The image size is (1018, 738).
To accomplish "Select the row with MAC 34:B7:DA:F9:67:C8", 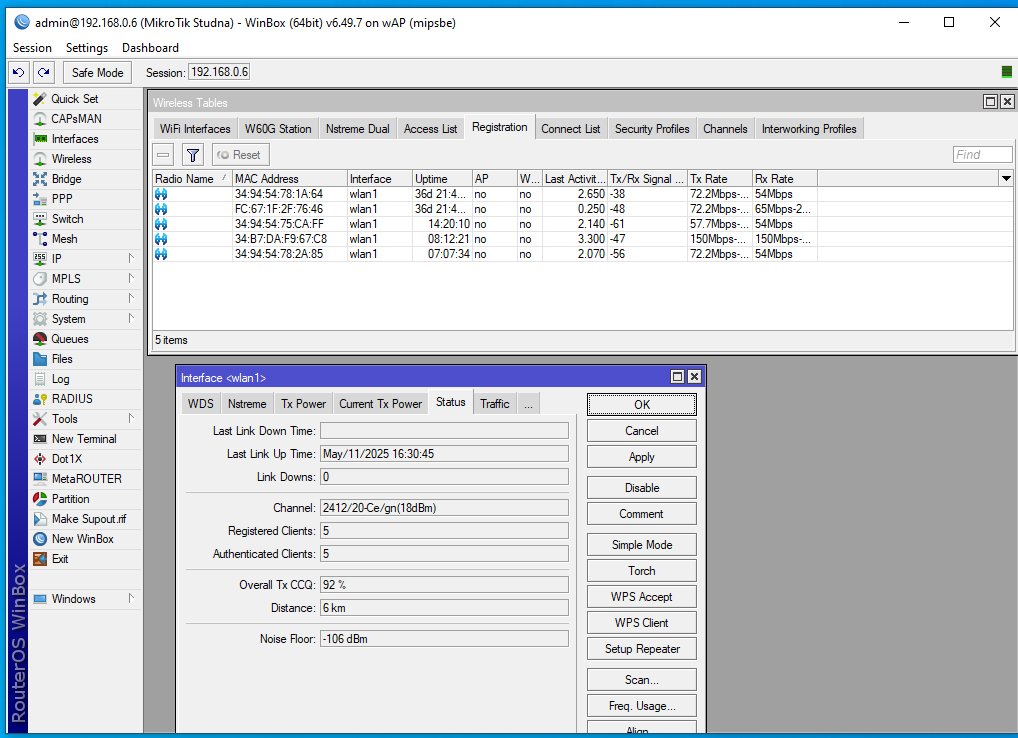I will [484, 239].
